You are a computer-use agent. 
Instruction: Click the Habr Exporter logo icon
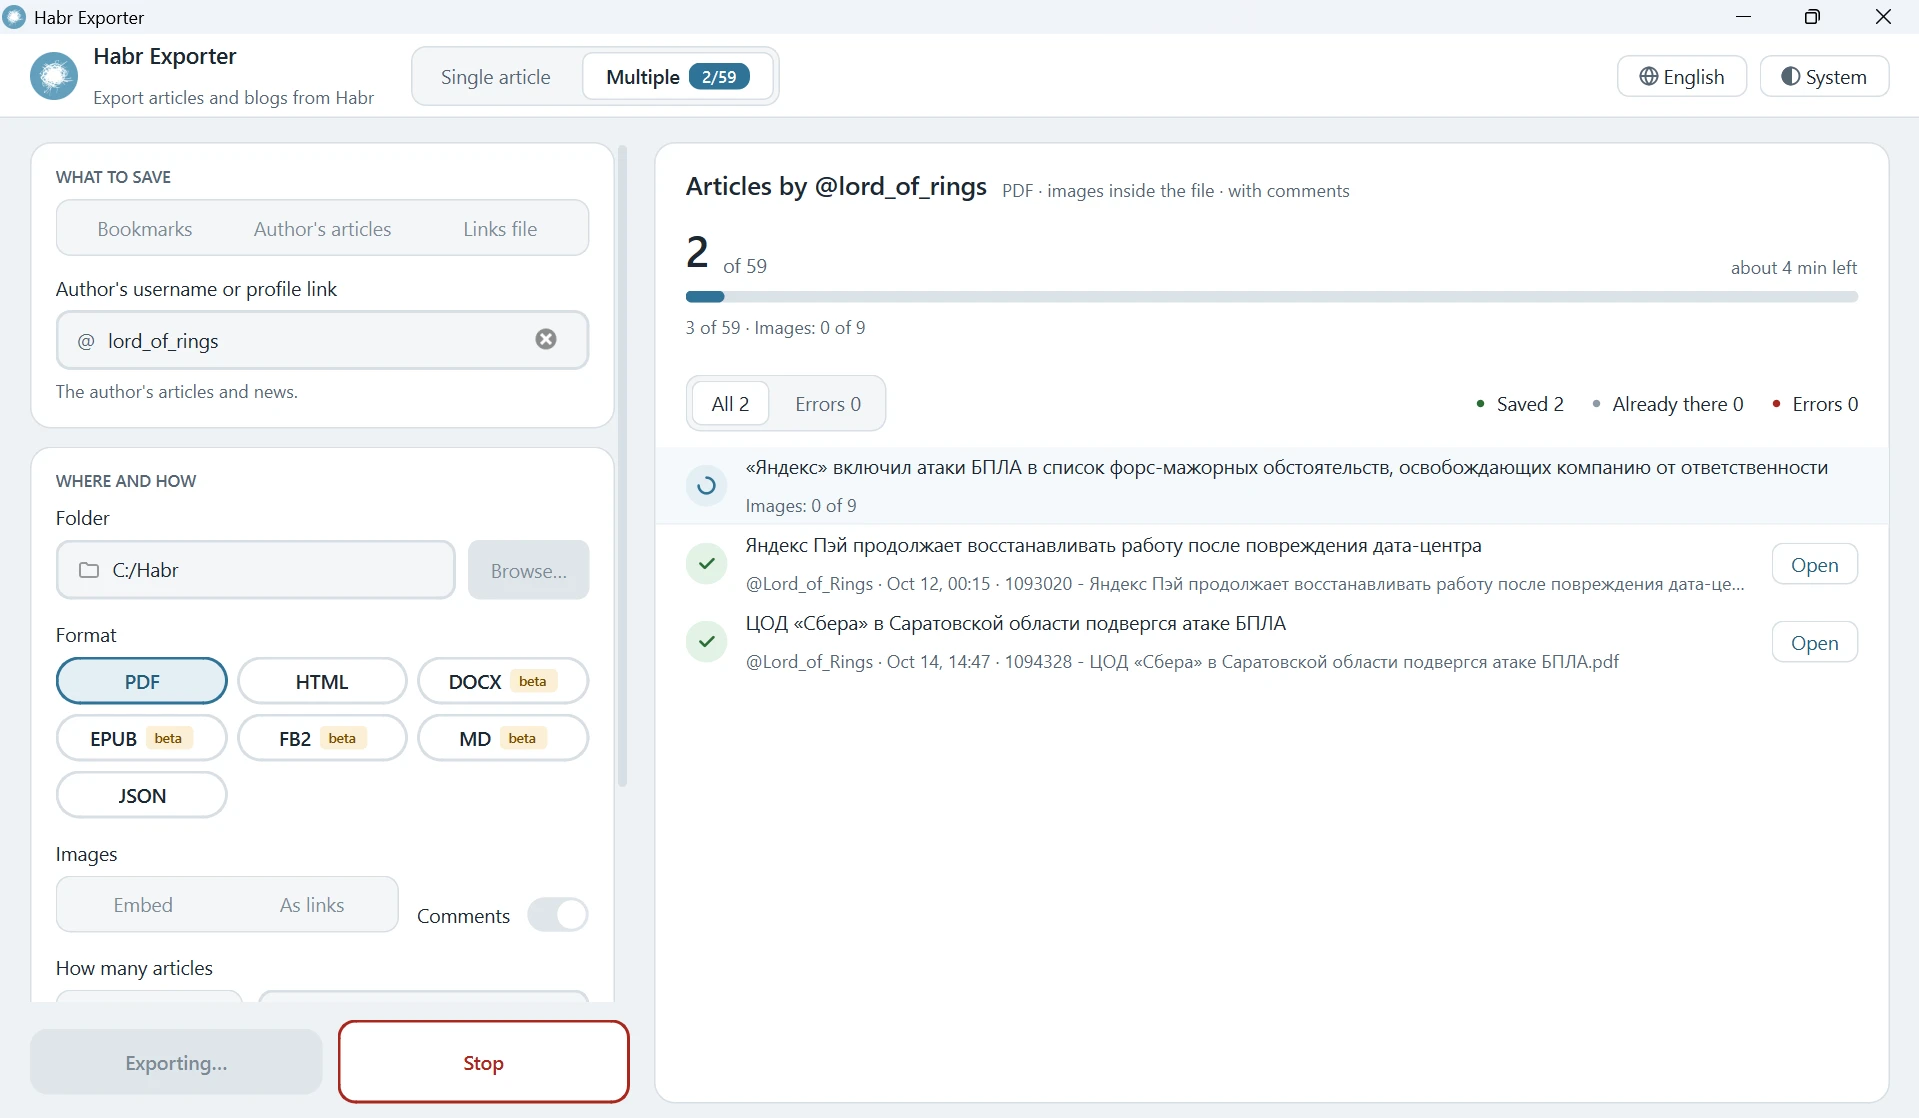pyautogui.click(x=54, y=76)
